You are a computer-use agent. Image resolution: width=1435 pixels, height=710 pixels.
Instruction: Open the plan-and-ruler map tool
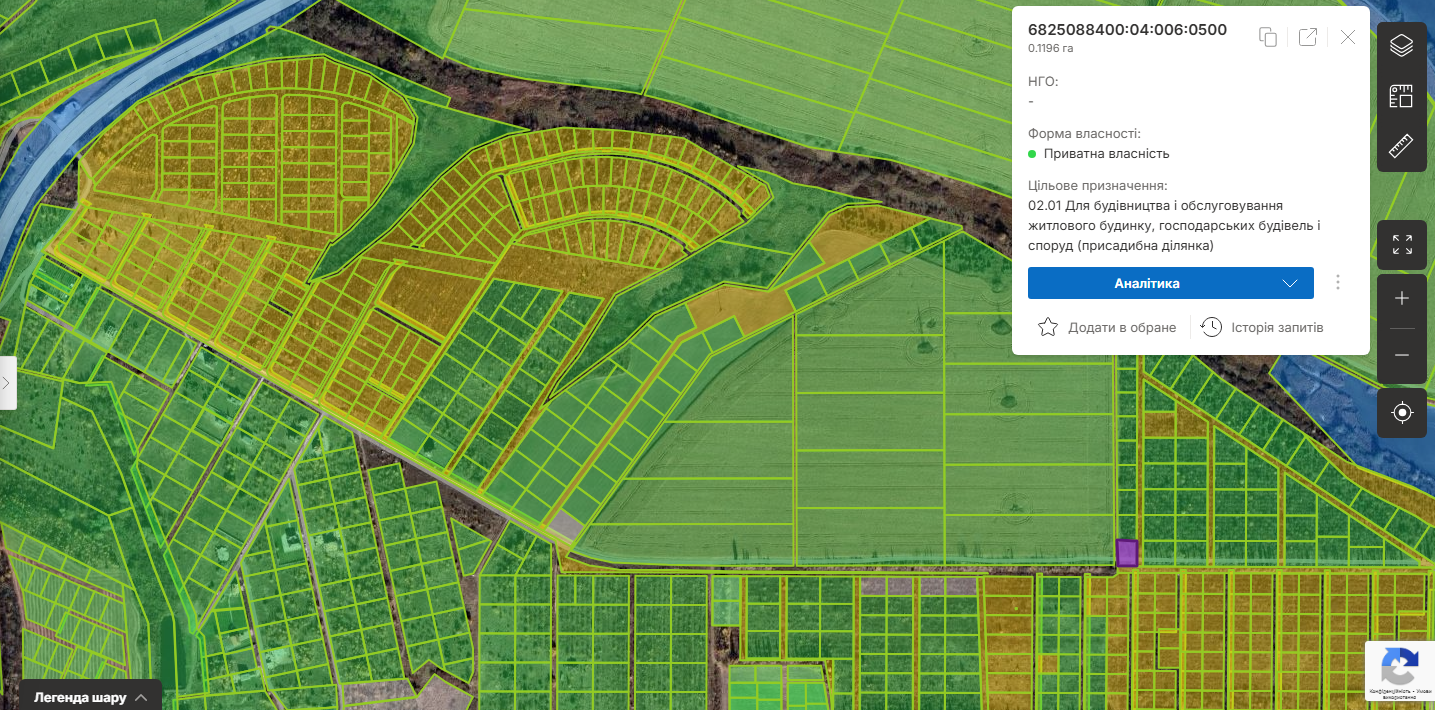pos(1401,96)
